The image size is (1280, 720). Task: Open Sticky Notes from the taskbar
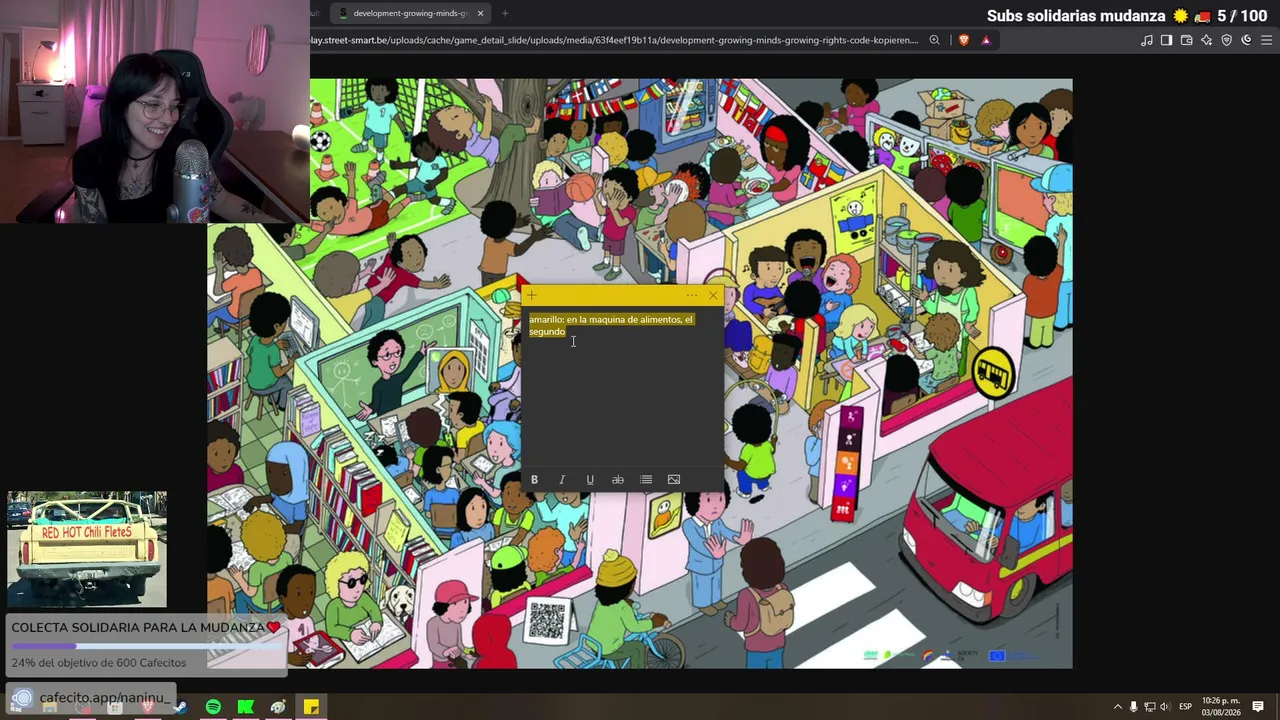pyautogui.click(x=311, y=707)
